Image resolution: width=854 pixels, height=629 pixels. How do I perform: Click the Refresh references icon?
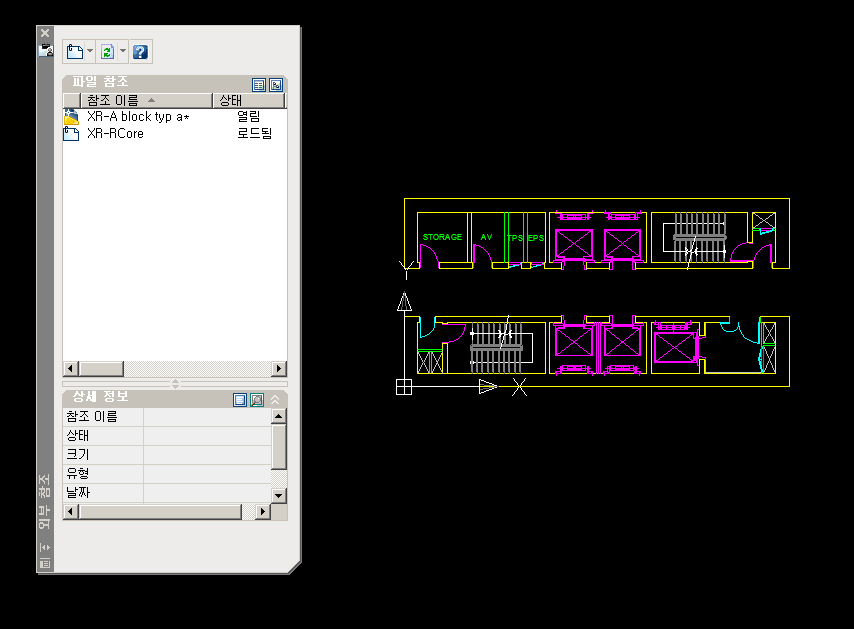(x=107, y=51)
